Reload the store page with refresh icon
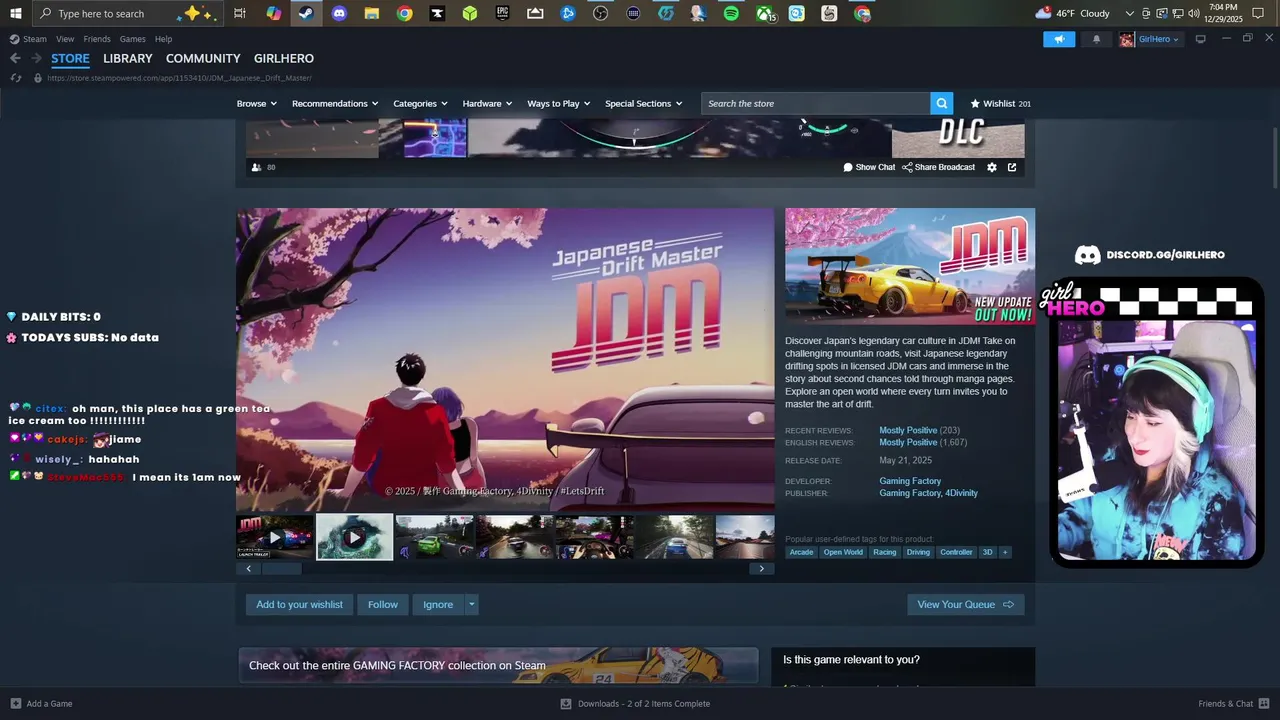Screen dimensions: 1280x720 15,78
